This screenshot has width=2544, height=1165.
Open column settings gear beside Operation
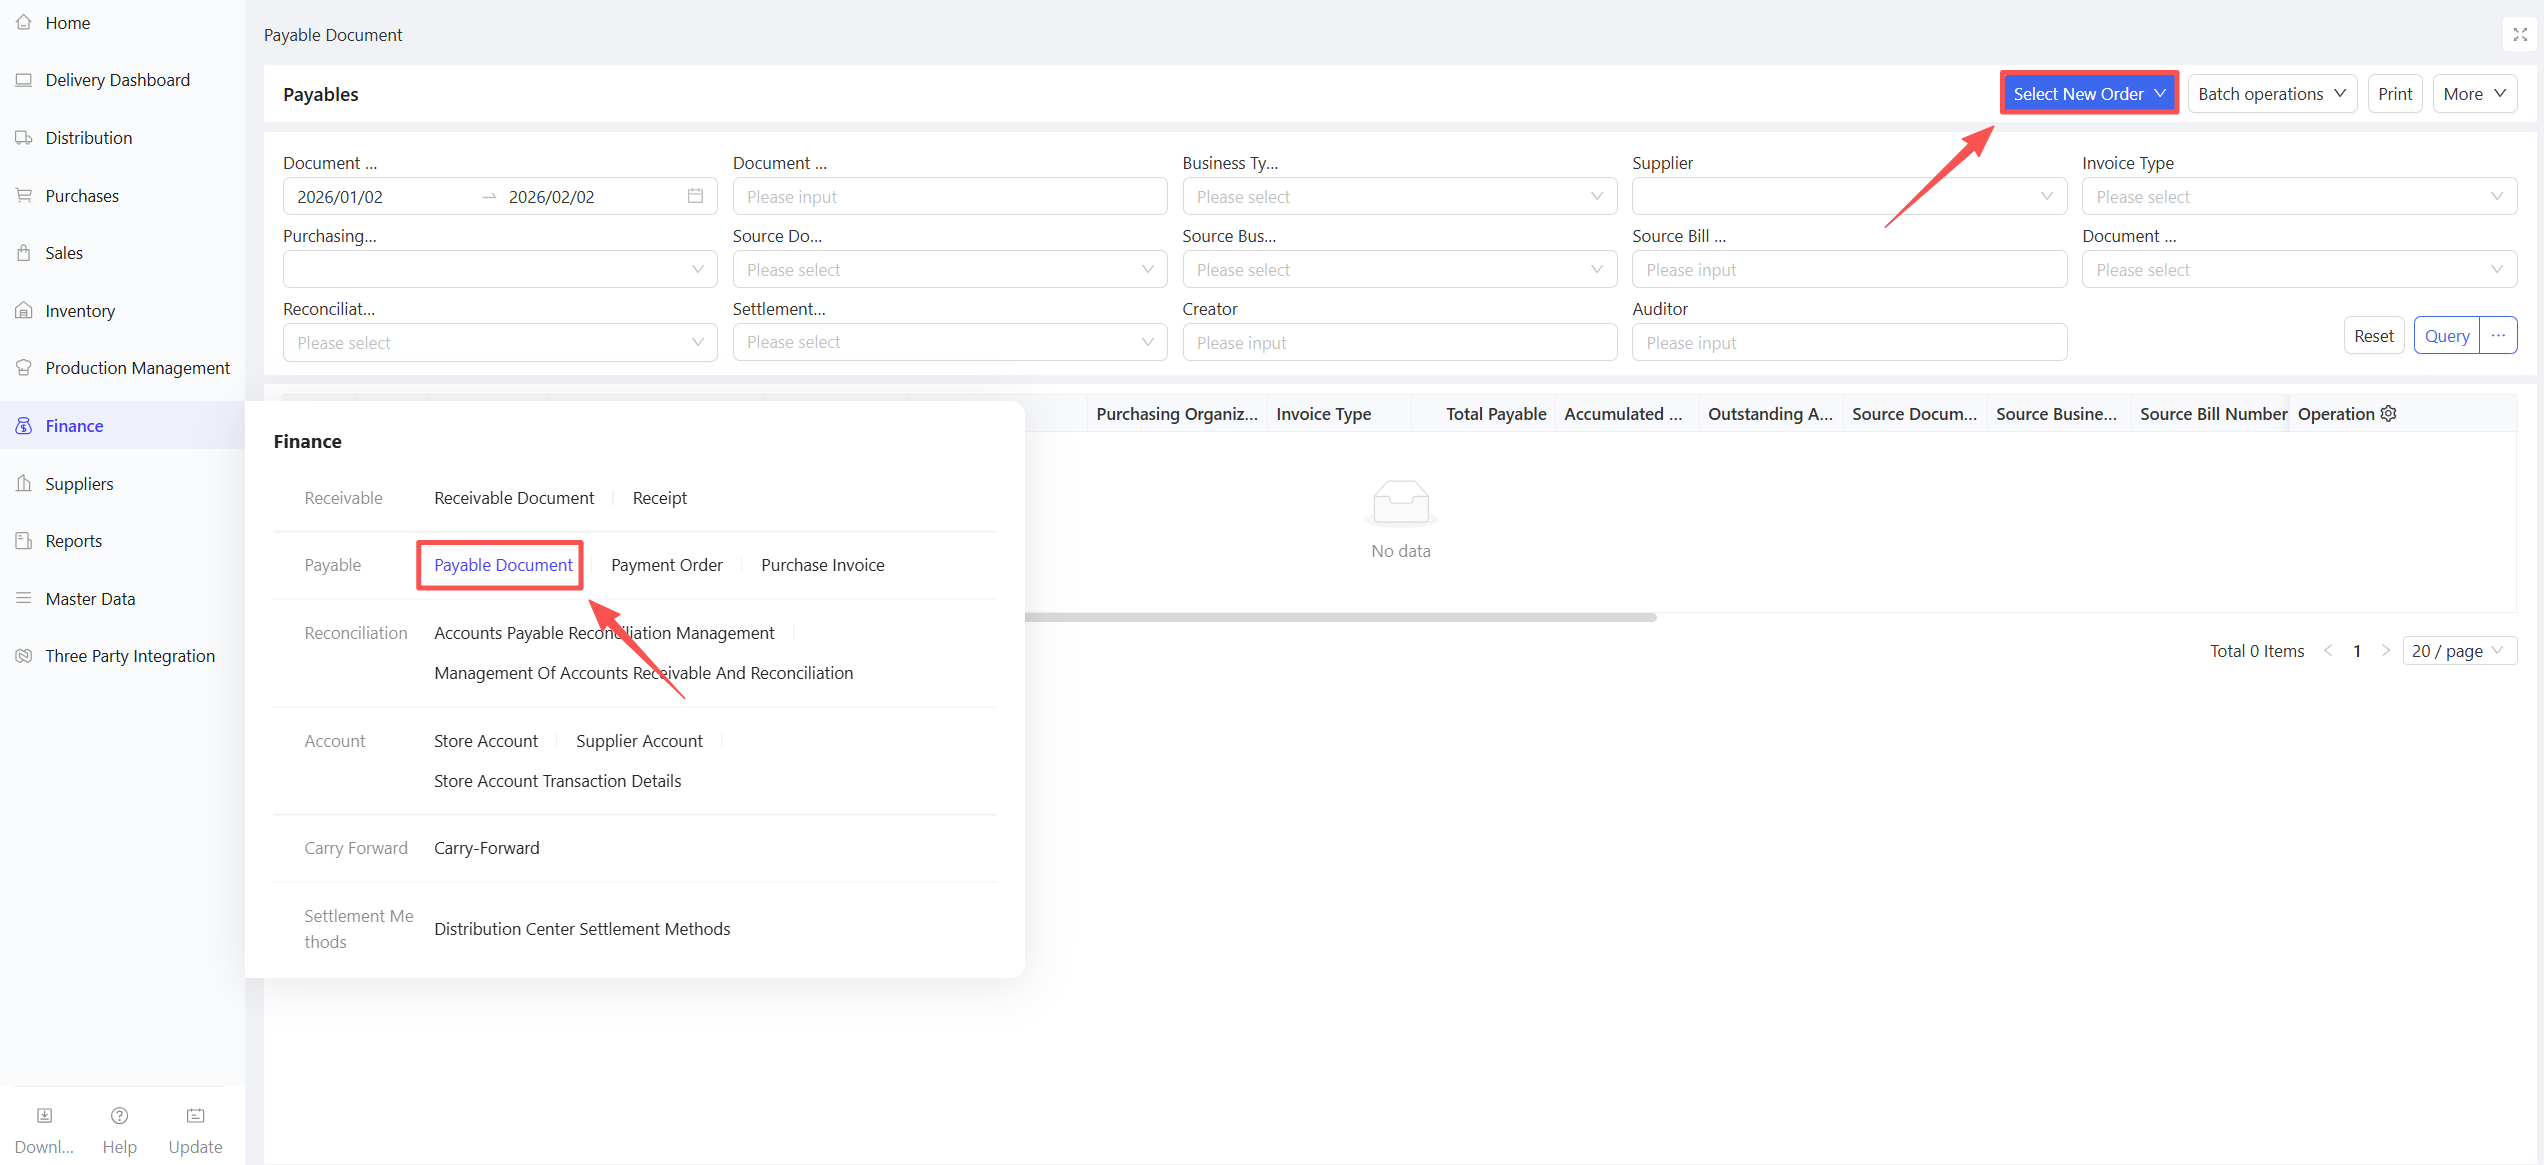point(2389,414)
